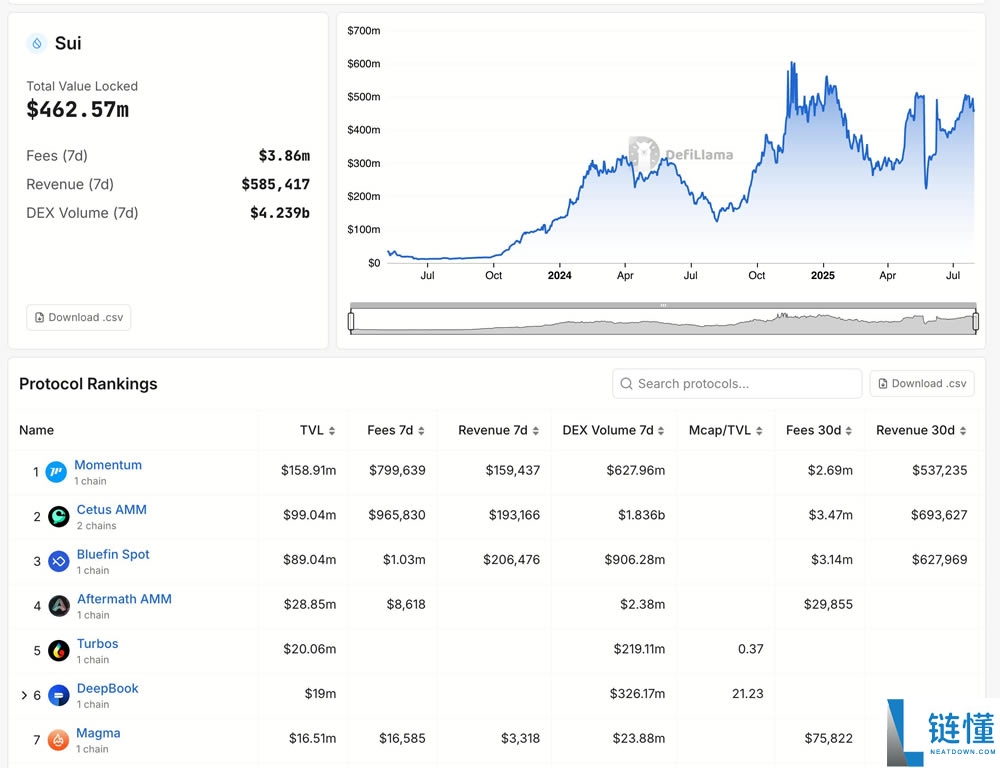
Task: Click left handle of chart range slider
Action: 351,321
